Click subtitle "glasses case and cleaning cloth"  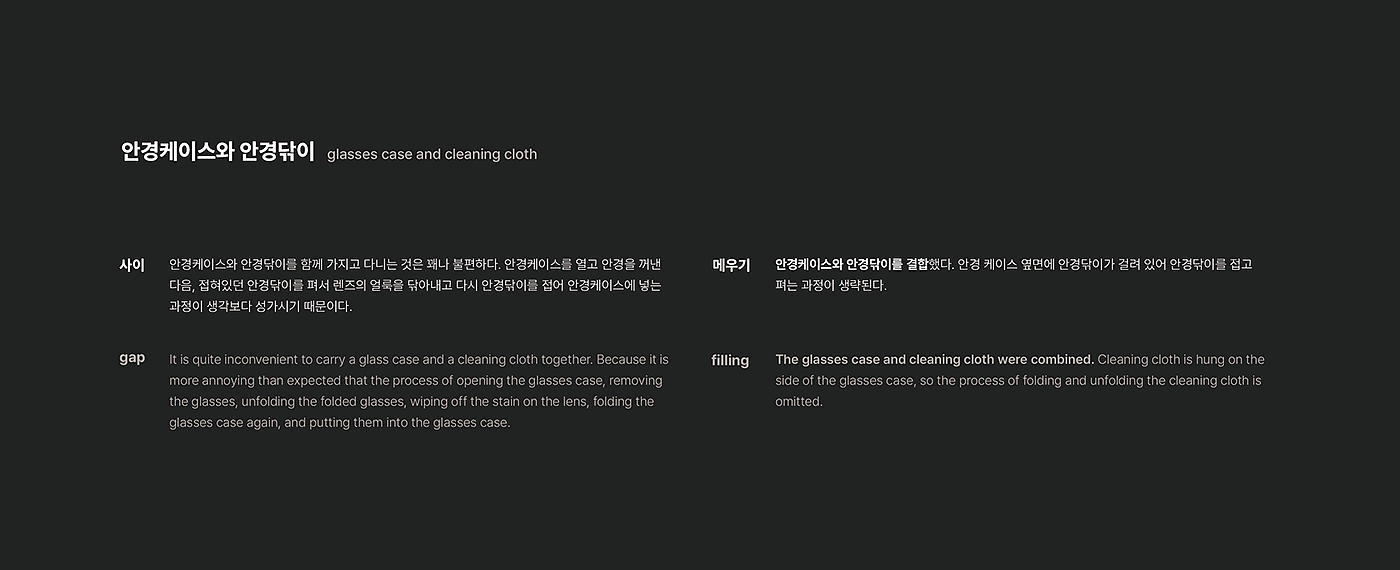(x=432, y=154)
